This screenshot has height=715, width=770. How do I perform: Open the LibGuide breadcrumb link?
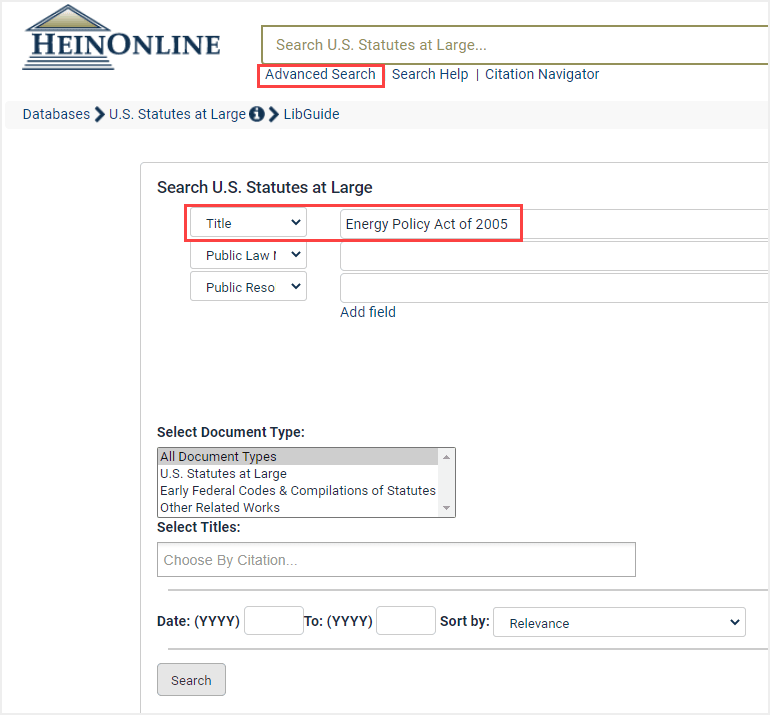311,114
